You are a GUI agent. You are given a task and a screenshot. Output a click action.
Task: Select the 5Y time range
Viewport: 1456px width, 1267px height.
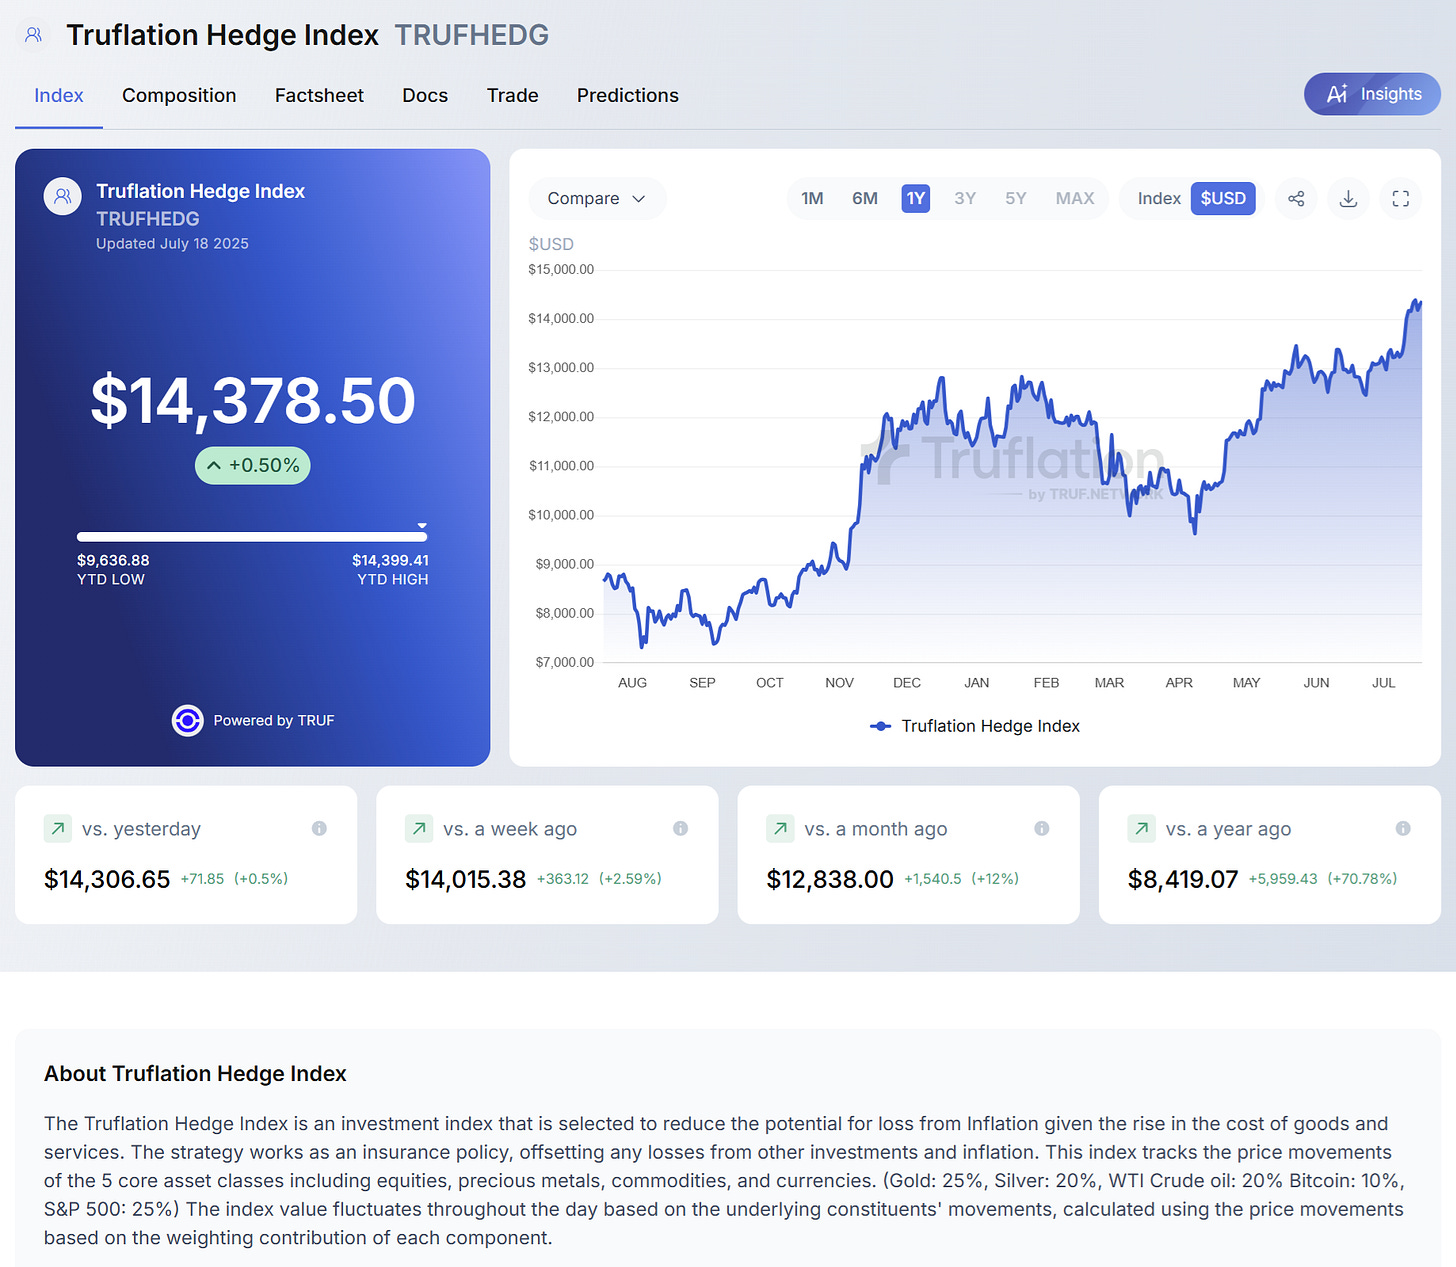(1016, 198)
